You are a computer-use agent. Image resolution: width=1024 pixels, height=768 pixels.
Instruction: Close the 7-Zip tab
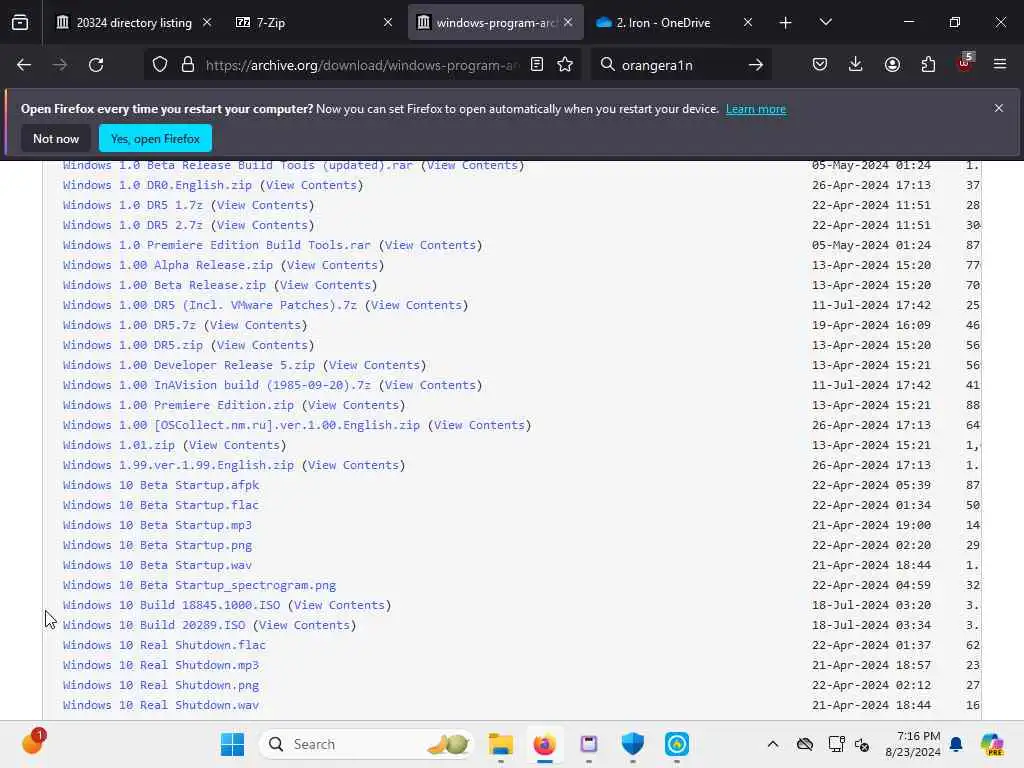point(388,23)
